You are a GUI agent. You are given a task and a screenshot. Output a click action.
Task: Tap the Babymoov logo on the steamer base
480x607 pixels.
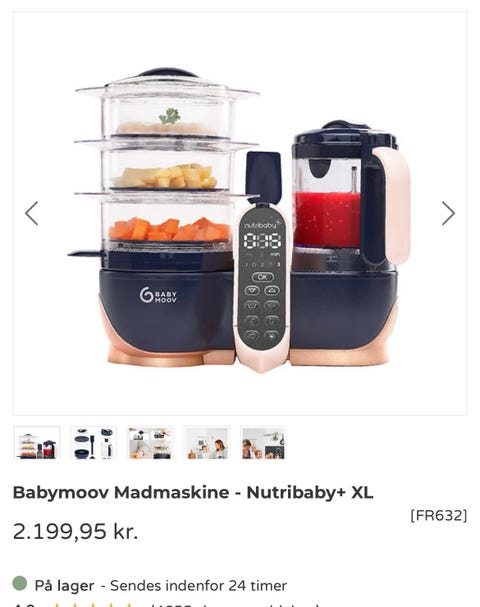[x=158, y=295]
